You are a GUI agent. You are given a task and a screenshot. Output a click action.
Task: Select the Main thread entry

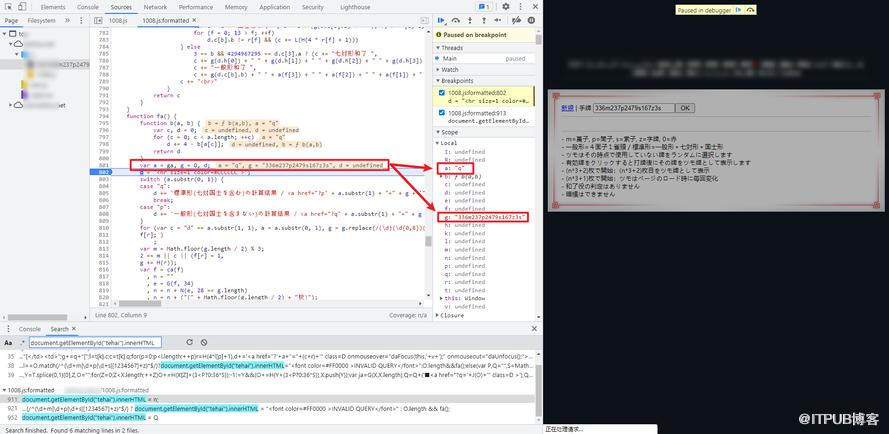click(484, 59)
